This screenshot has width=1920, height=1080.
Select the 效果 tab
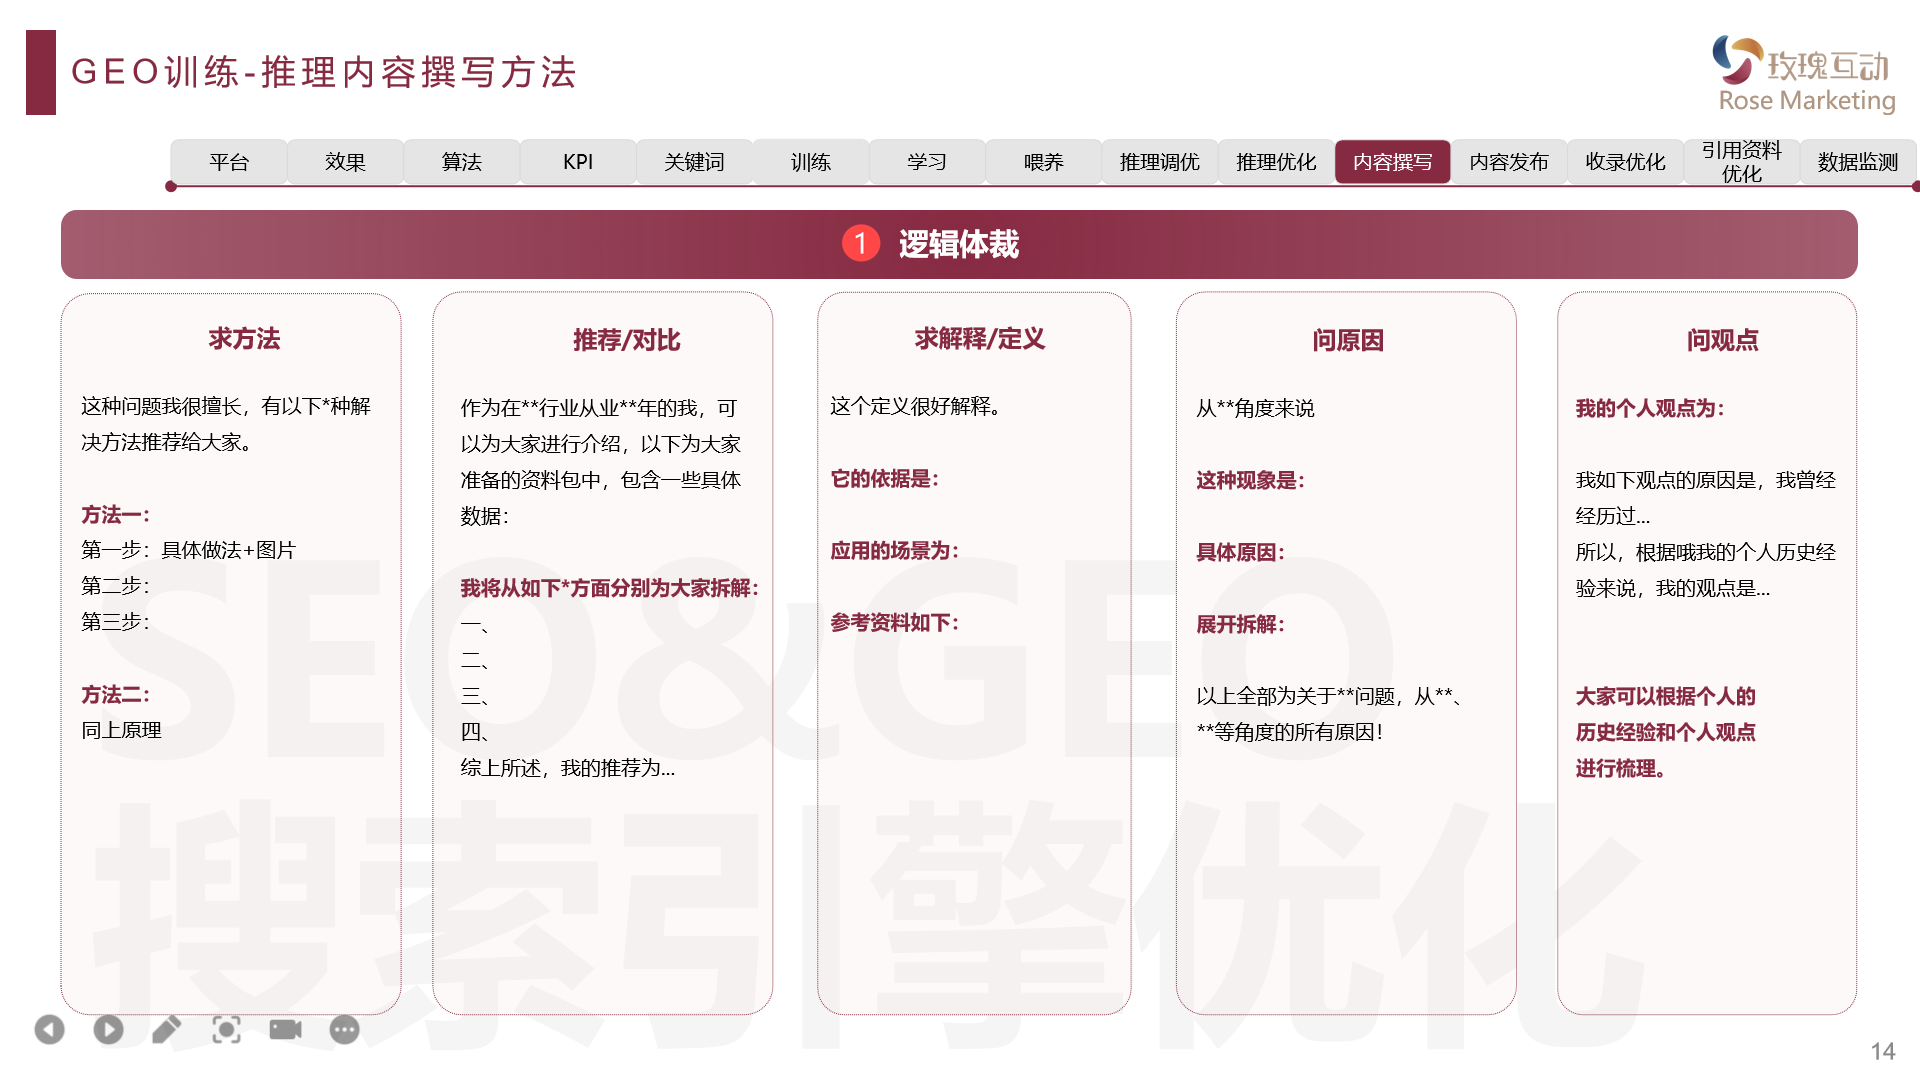tap(344, 162)
